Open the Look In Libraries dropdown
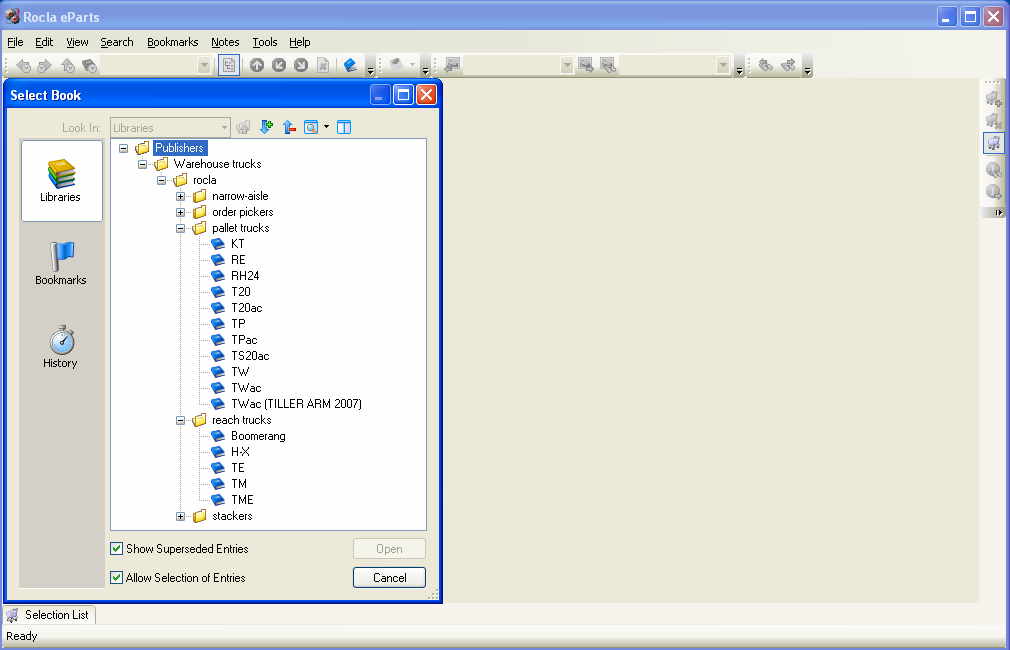This screenshot has height=650, width=1010. [170, 128]
